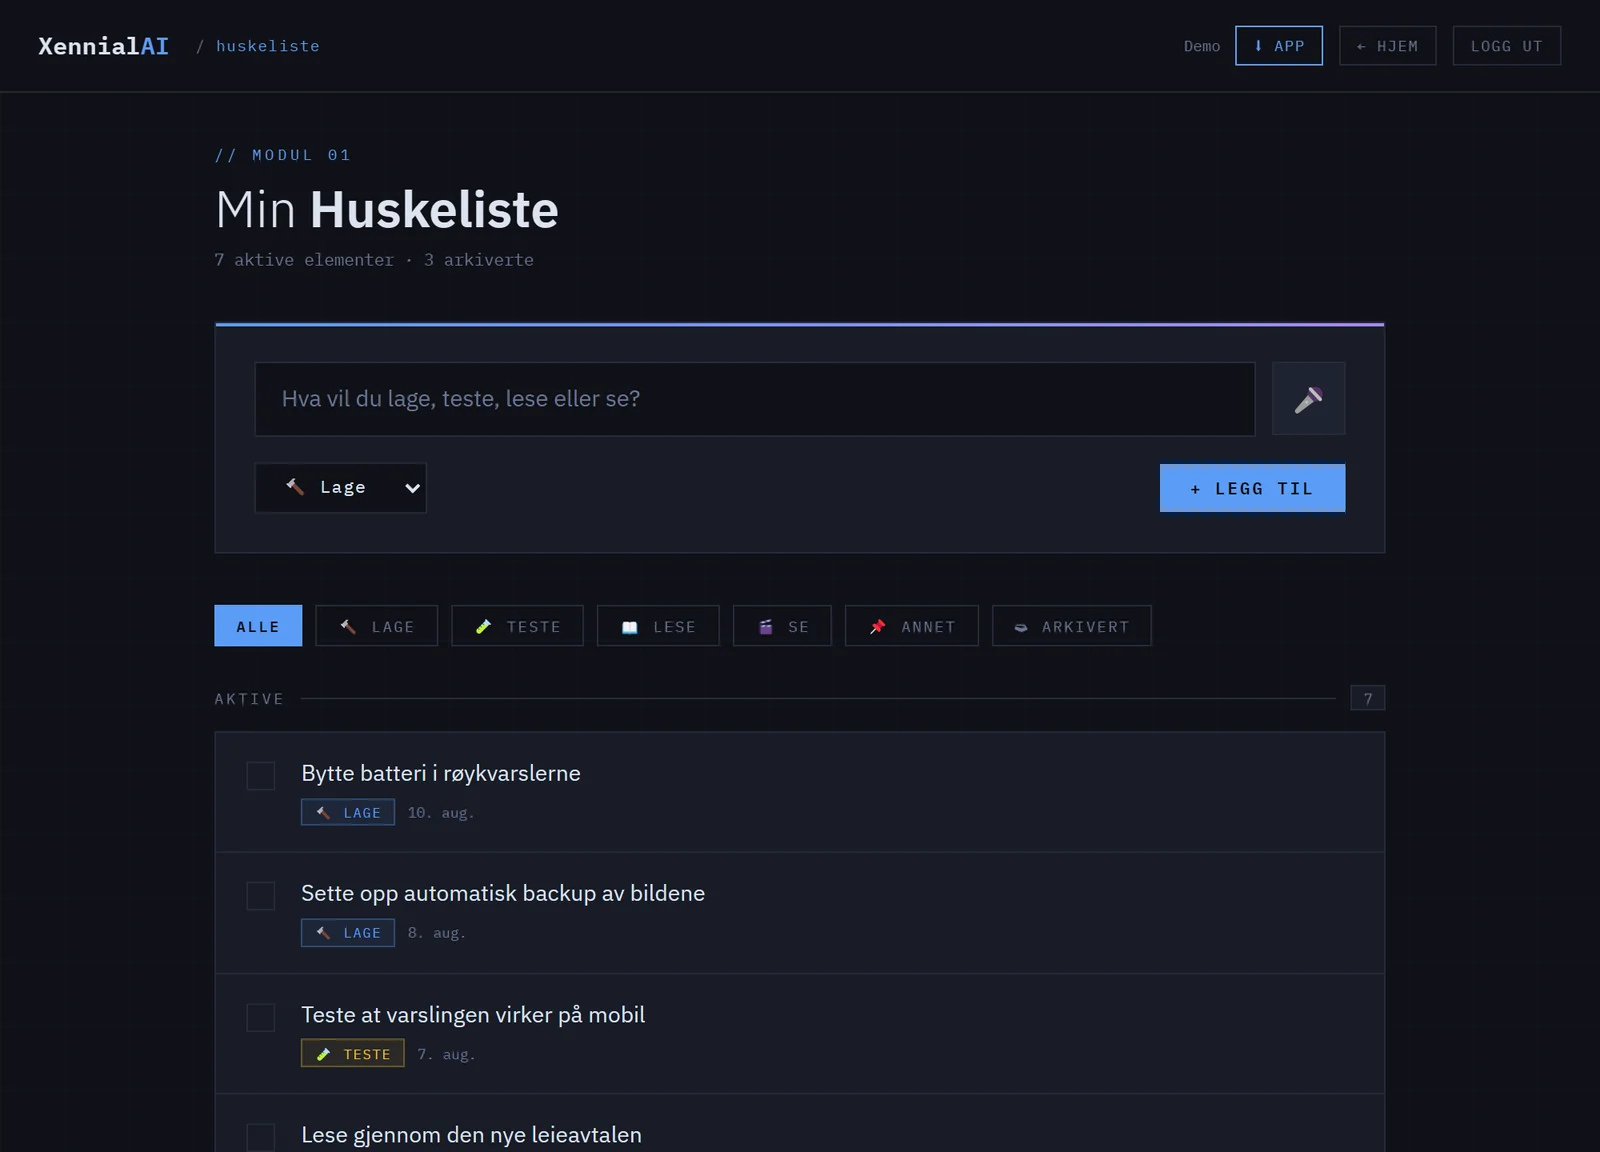Click the hammer icon on Lage filter

(x=348, y=627)
